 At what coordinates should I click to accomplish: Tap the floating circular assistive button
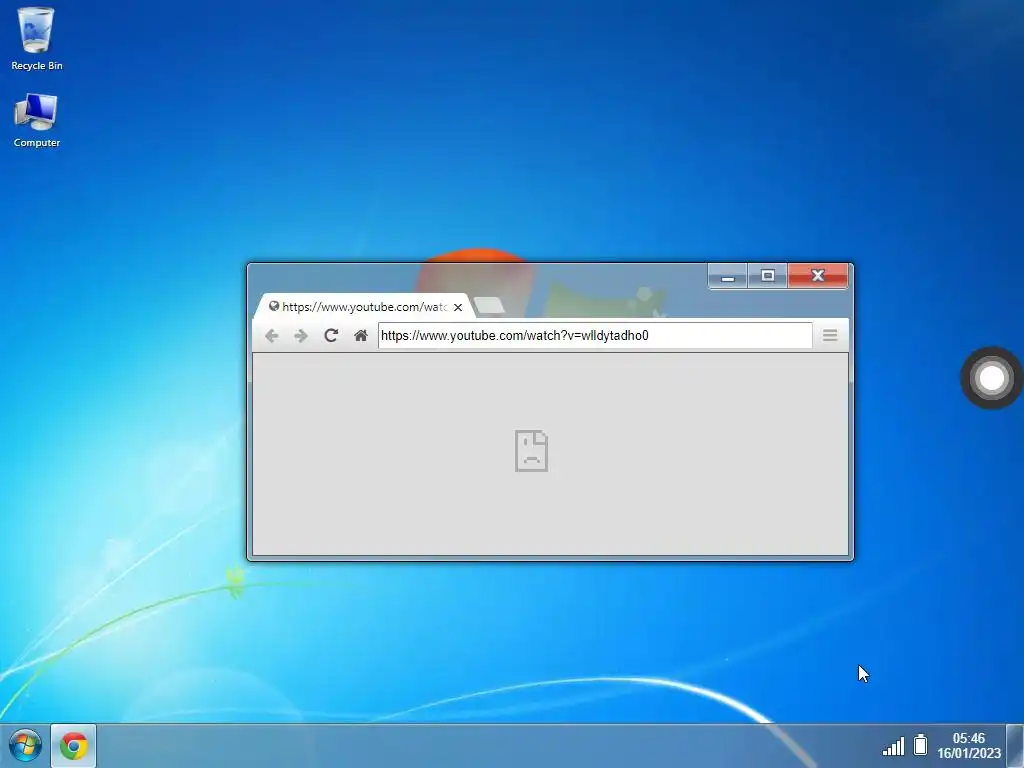coord(991,378)
